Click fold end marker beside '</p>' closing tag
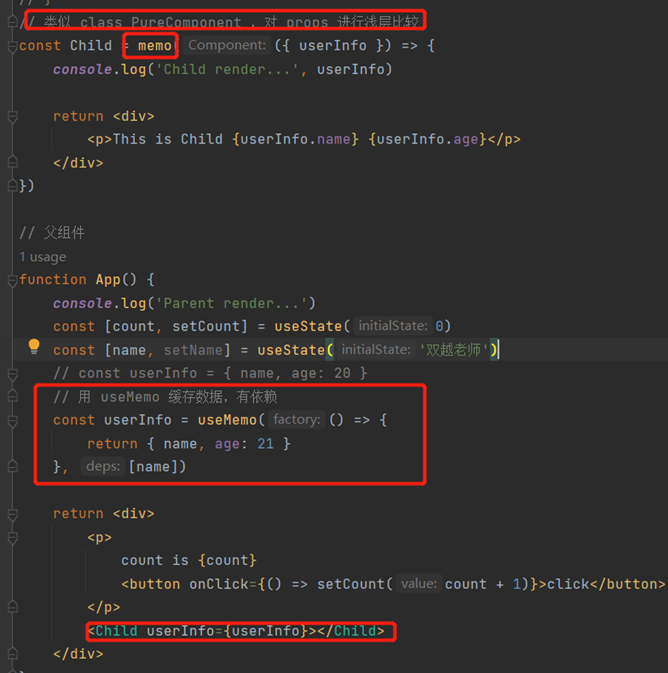Image resolution: width=668 pixels, height=673 pixels. 12,607
